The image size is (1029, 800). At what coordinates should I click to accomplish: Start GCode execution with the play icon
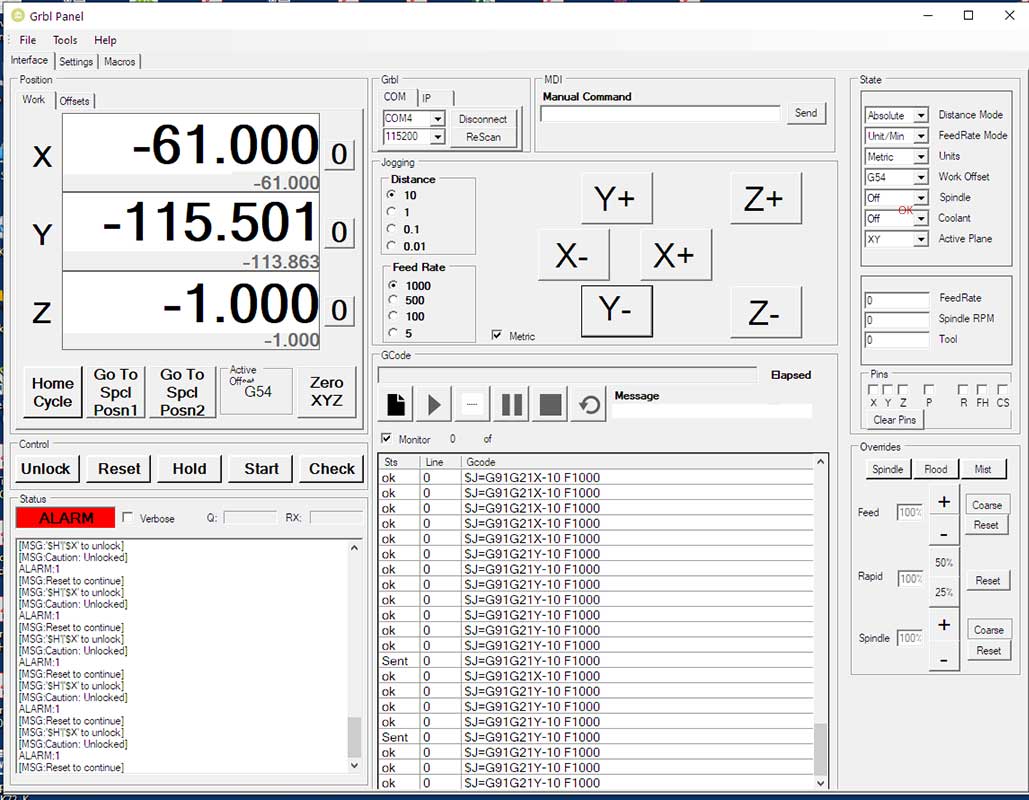tap(432, 404)
